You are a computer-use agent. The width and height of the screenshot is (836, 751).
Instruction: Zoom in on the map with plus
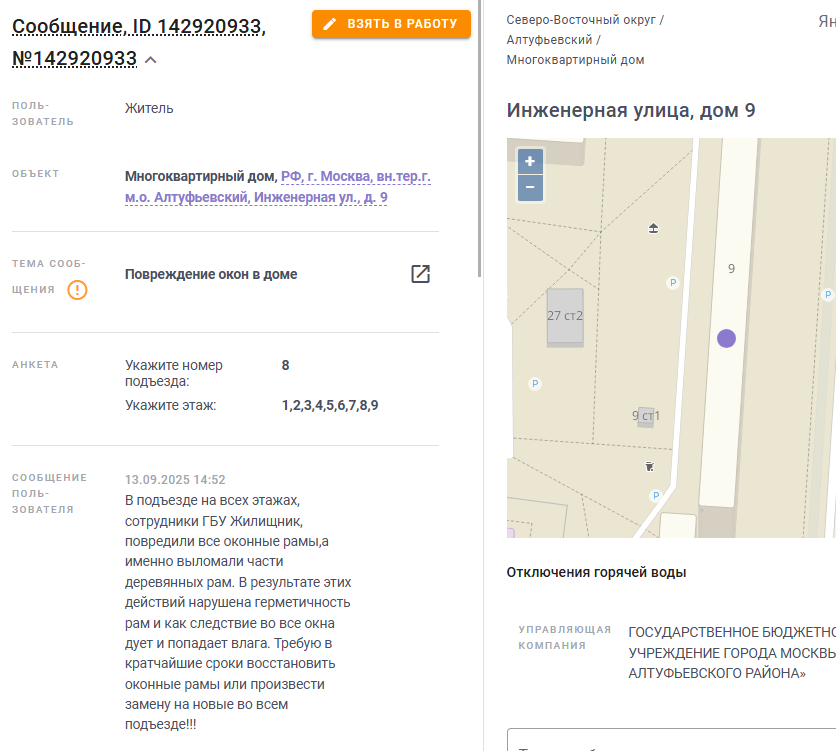pos(530,161)
